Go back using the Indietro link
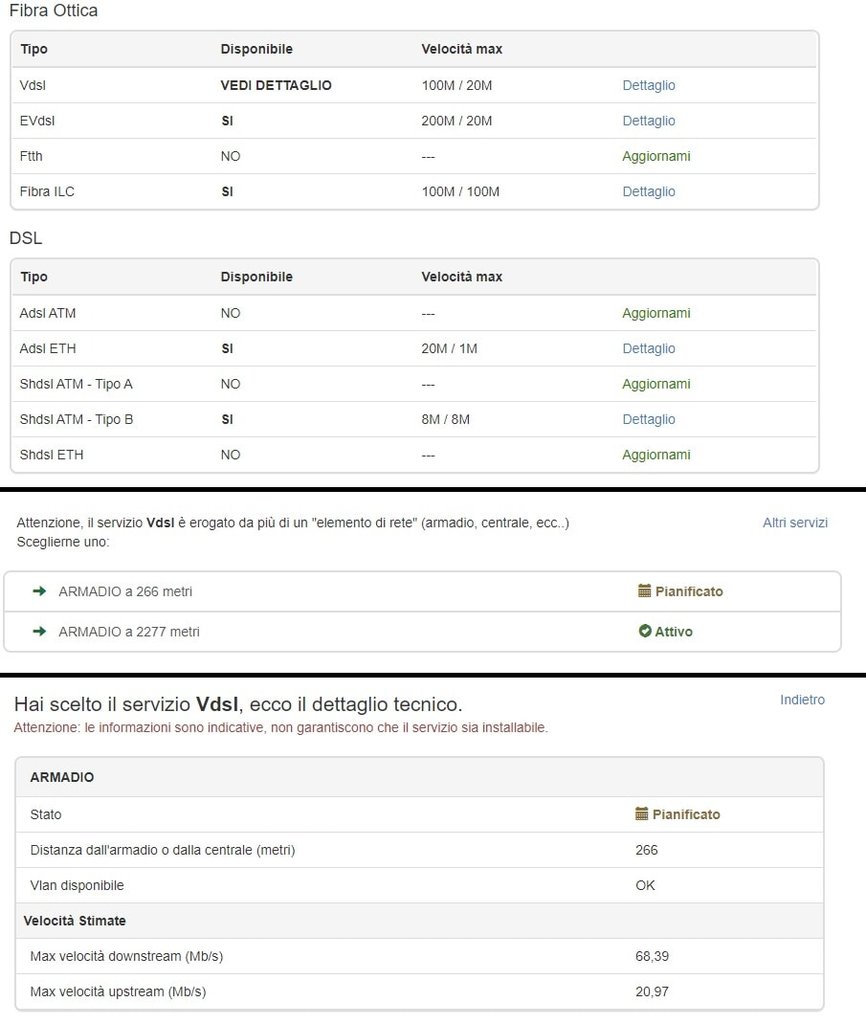 (x=802, y=699)
